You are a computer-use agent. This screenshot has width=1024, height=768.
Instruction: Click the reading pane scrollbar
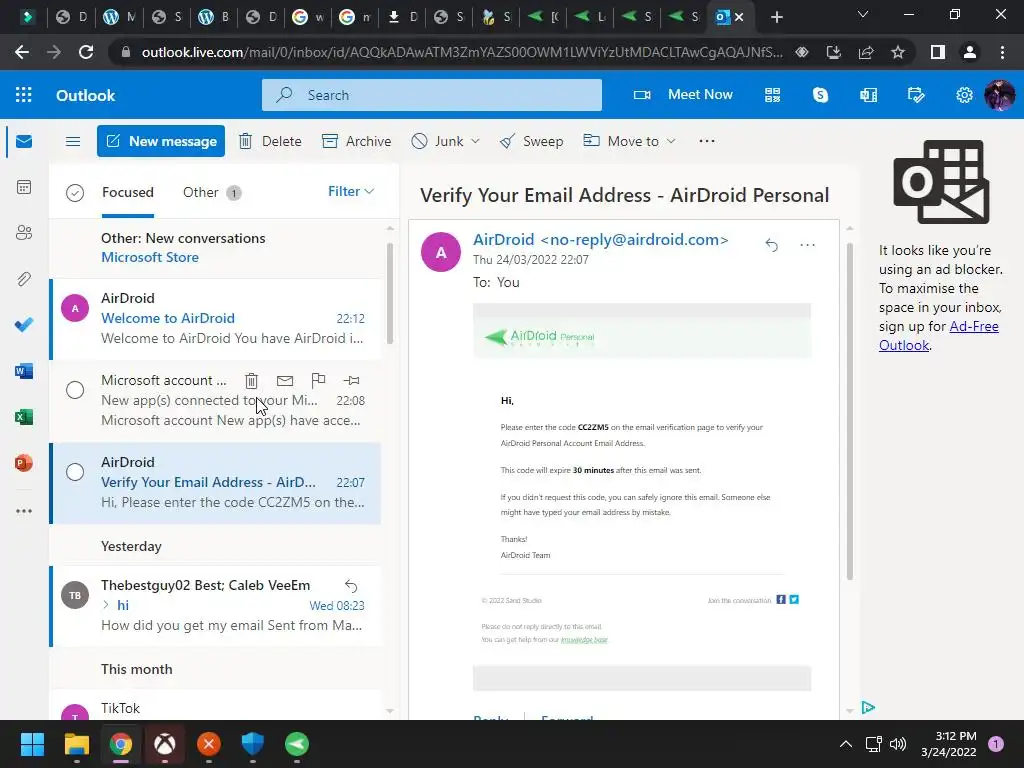[850, 411]
